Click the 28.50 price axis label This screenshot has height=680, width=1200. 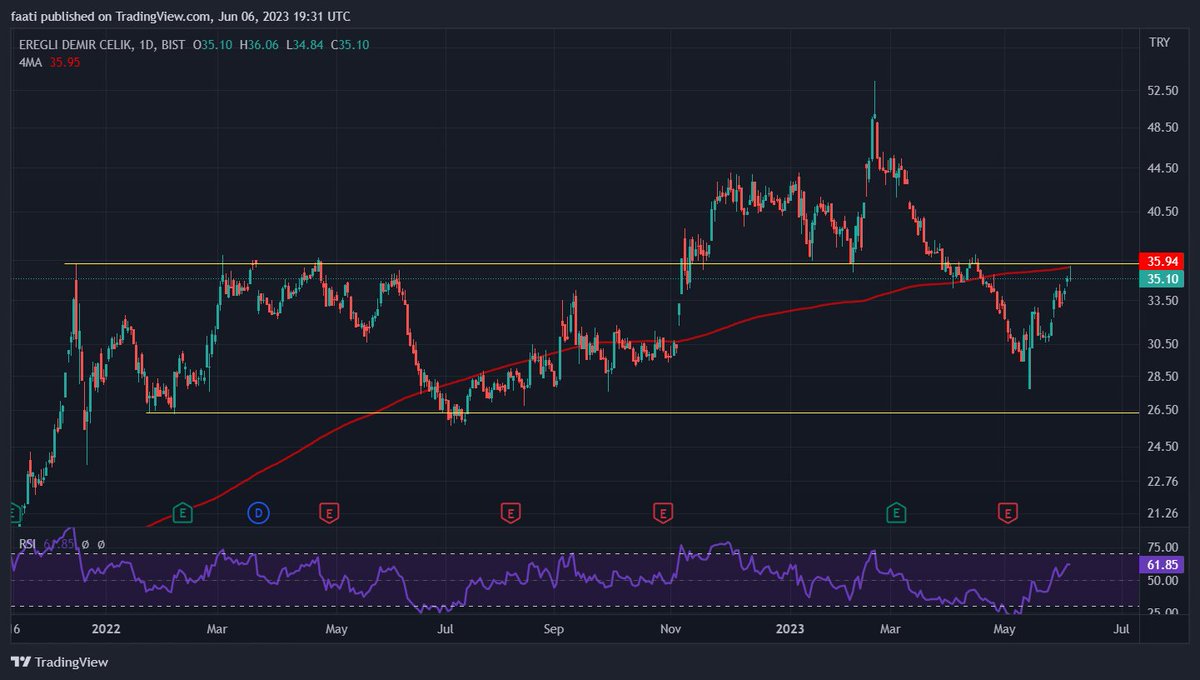click(x=1162, y=377)
